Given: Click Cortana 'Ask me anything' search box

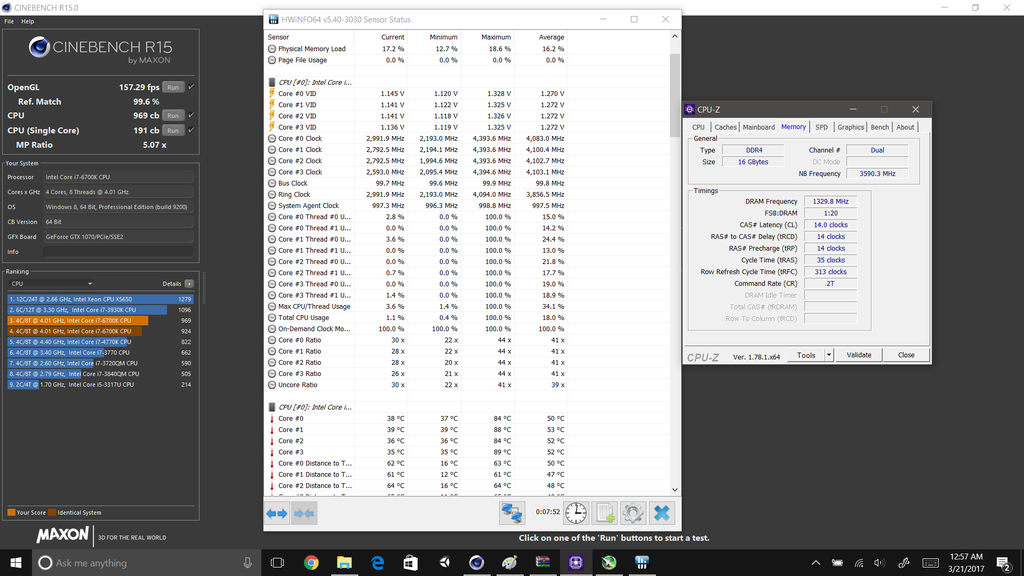Looking at the screenshot, I should [147, 562].
